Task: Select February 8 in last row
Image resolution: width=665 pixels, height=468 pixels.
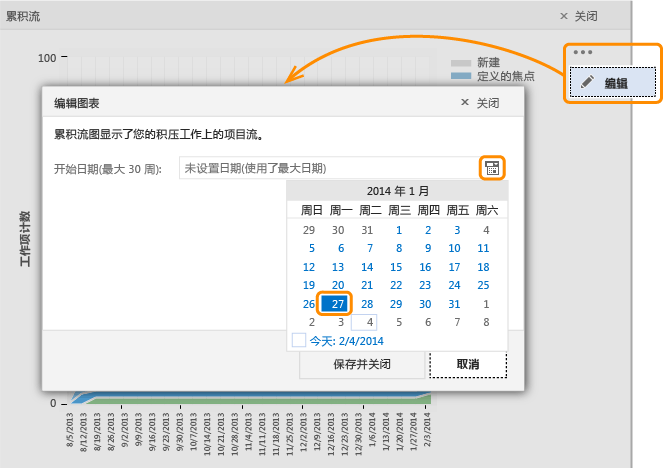Action: (x=486, y=322)
